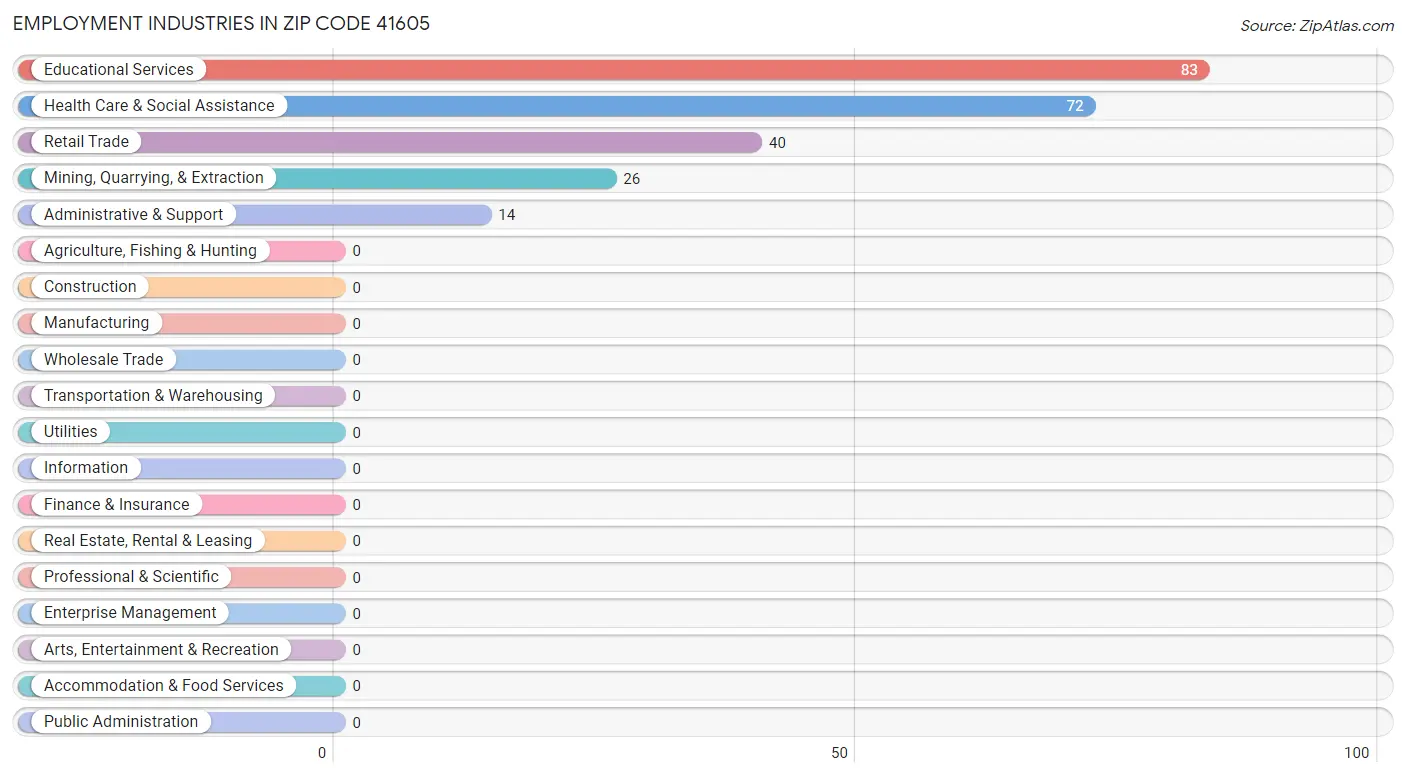Click the value 14 beside Administrative & Support bar
The width and height of the screenshot is (1406, 777).
pos(507,215)
